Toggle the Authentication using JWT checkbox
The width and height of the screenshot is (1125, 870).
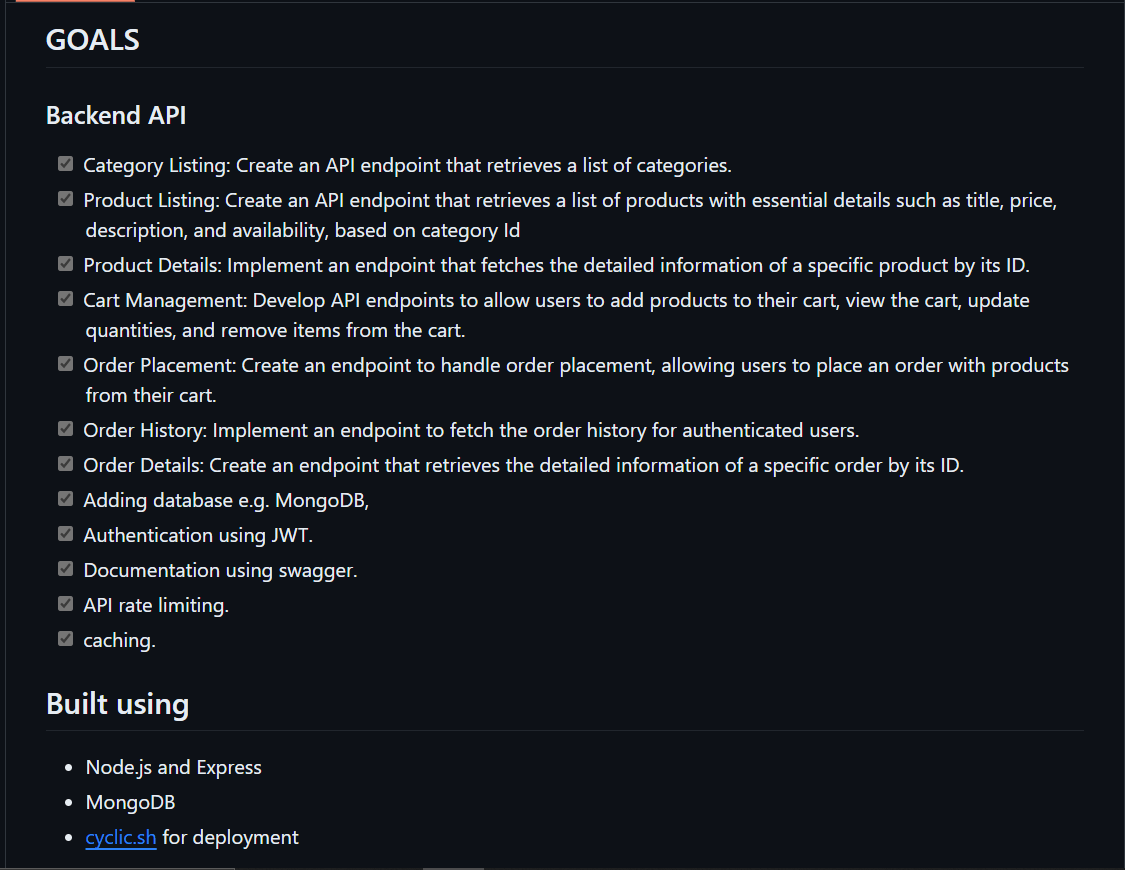[65, 534]
